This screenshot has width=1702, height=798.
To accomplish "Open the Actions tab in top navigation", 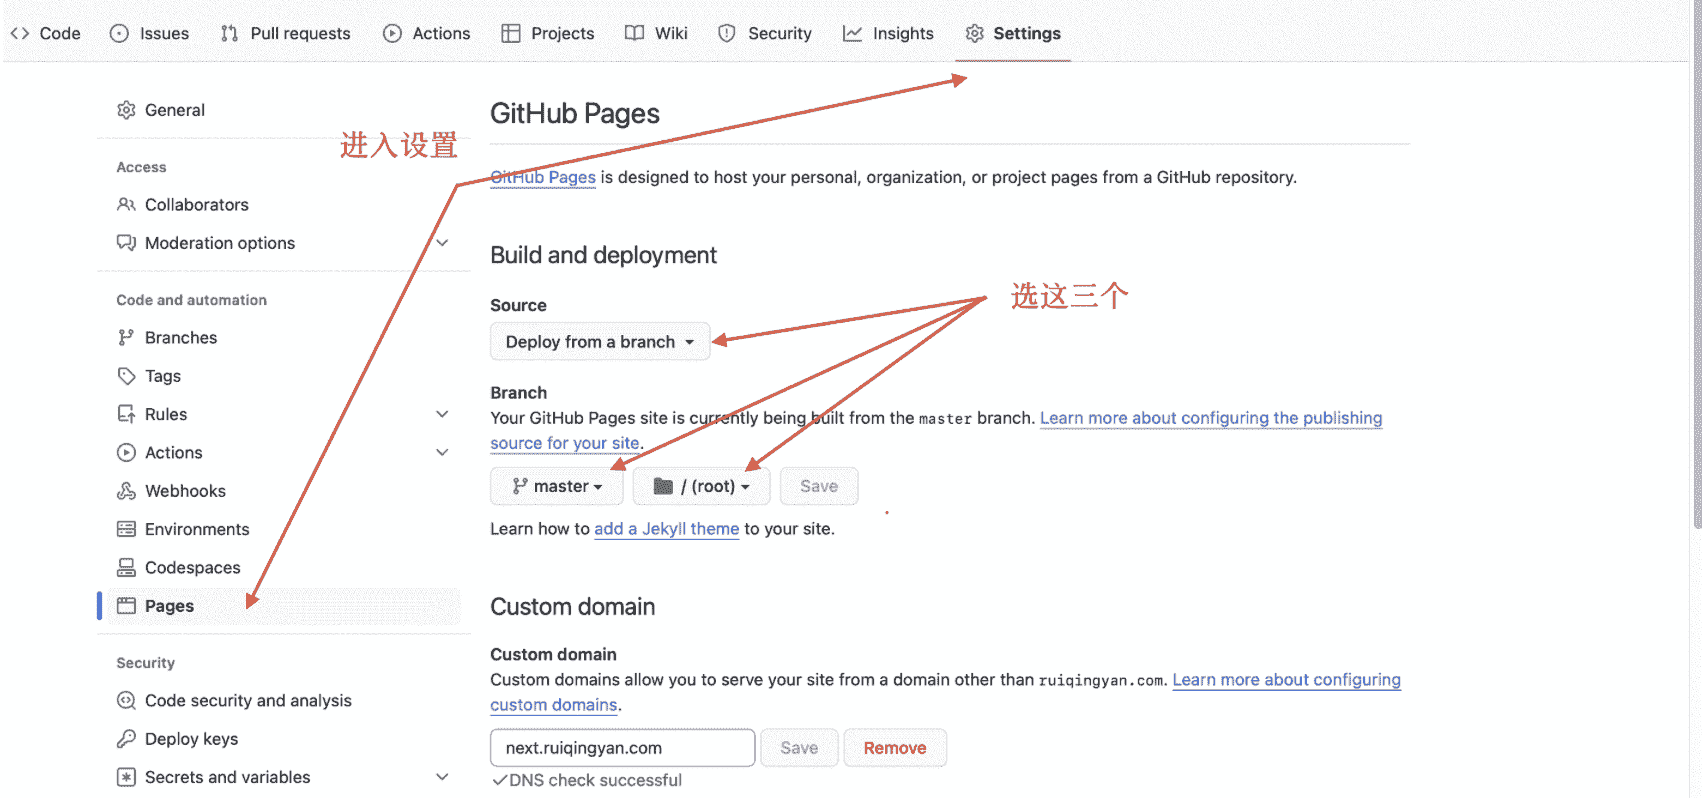I will pos(426,33).
